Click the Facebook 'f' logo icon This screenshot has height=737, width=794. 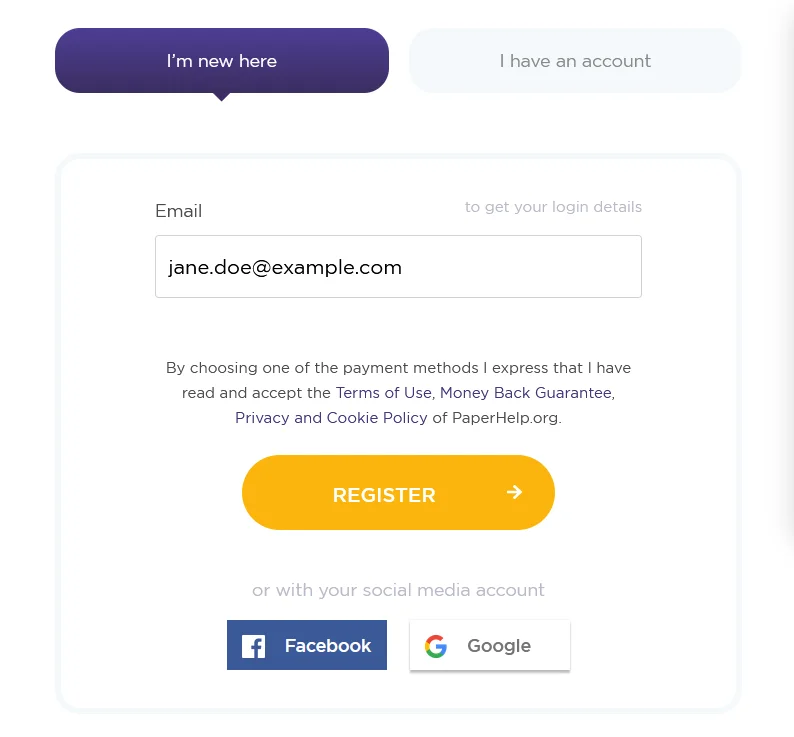(x=254, y=646)
